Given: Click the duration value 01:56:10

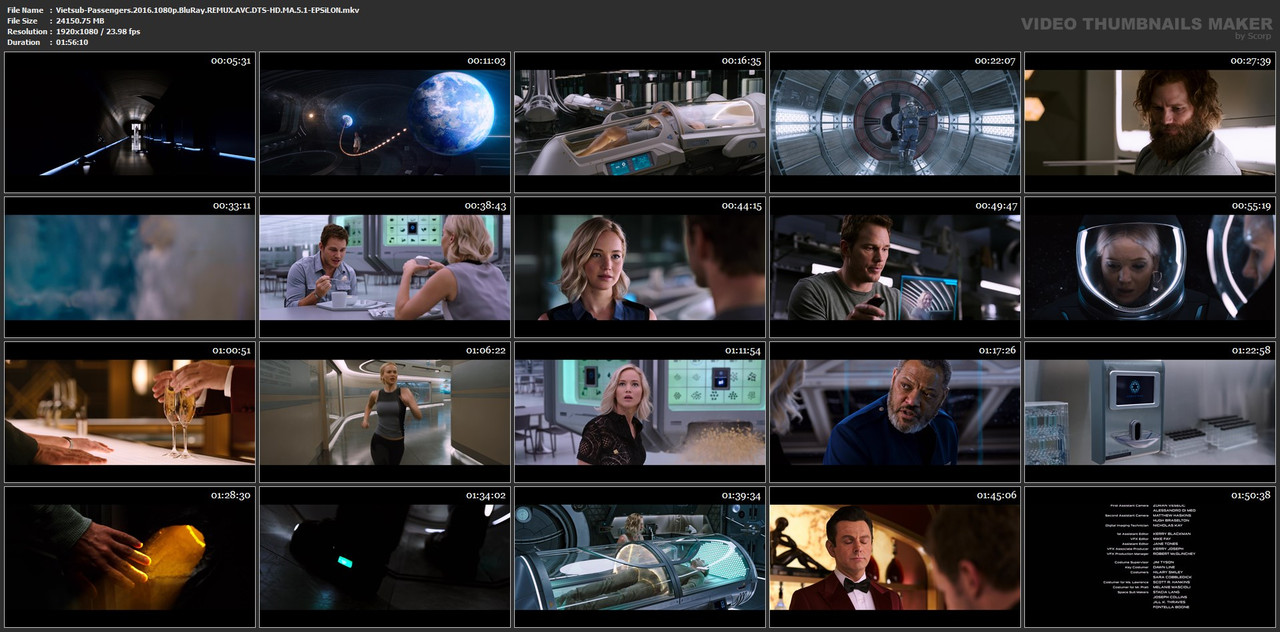Looking at the screenshot, I should tap(72, 43).
